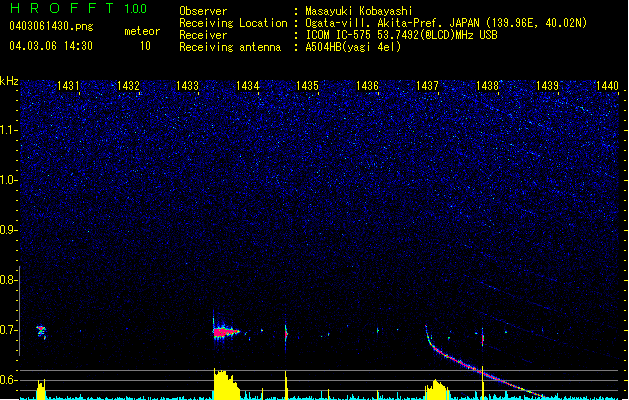Click the 1433 time marker
629x400 pixels.
click(x=188, y=86)
